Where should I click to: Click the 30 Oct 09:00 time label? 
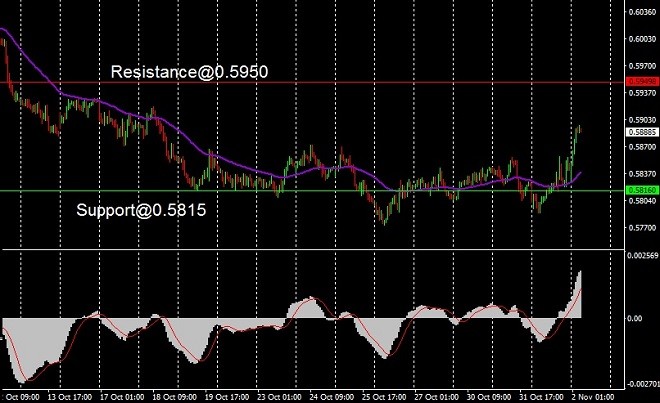489,397
